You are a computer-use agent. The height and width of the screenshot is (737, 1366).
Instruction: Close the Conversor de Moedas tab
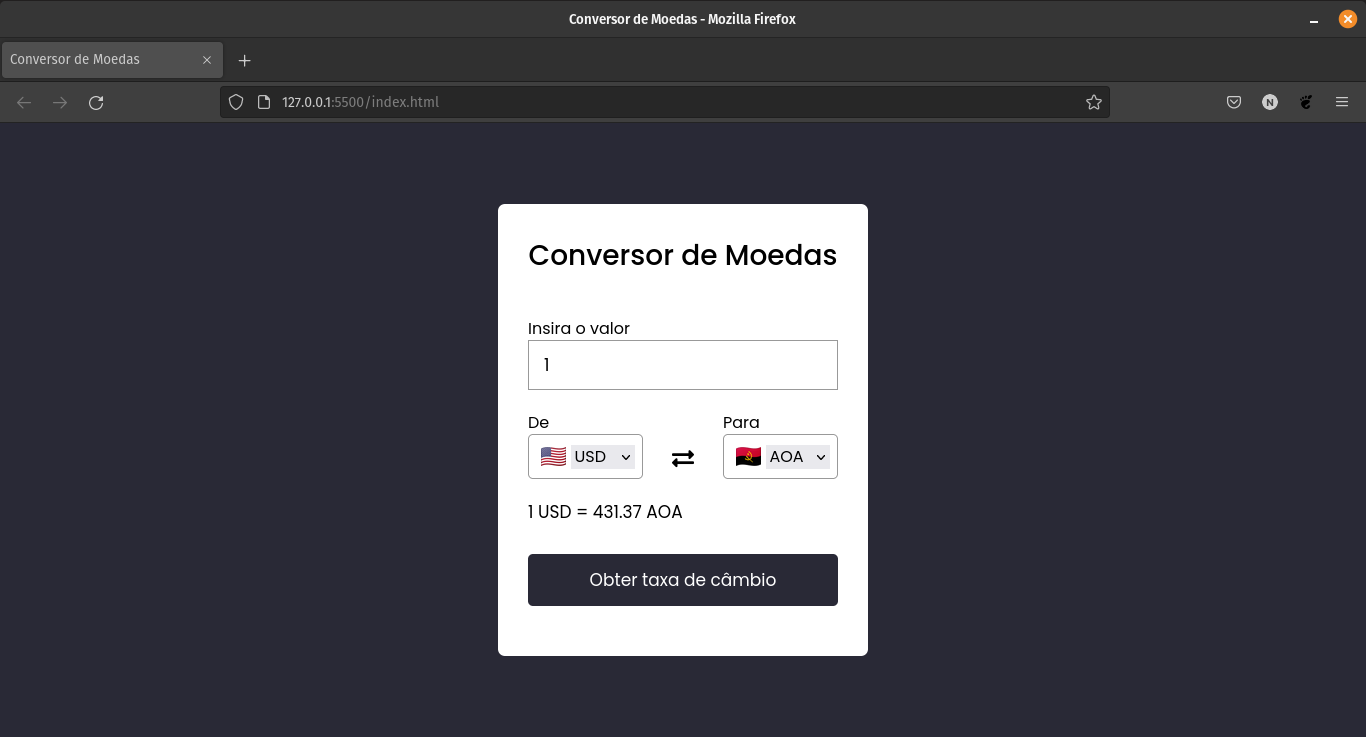(207, 59)
